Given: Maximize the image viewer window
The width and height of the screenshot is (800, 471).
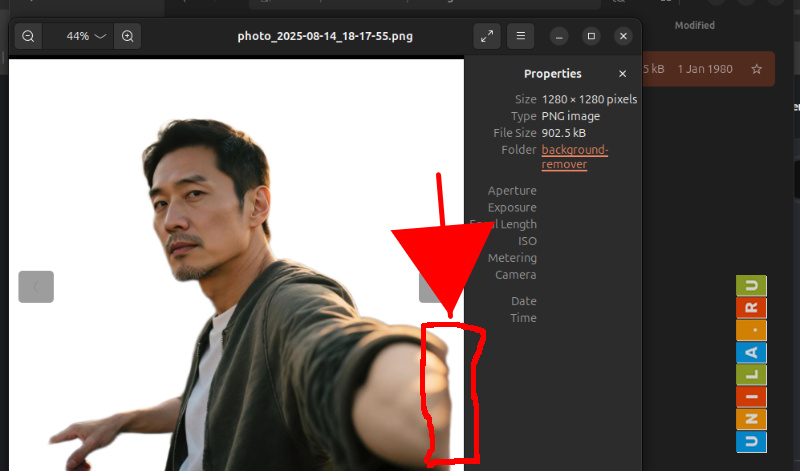Looking at the screenshot, I should [591, 36].
